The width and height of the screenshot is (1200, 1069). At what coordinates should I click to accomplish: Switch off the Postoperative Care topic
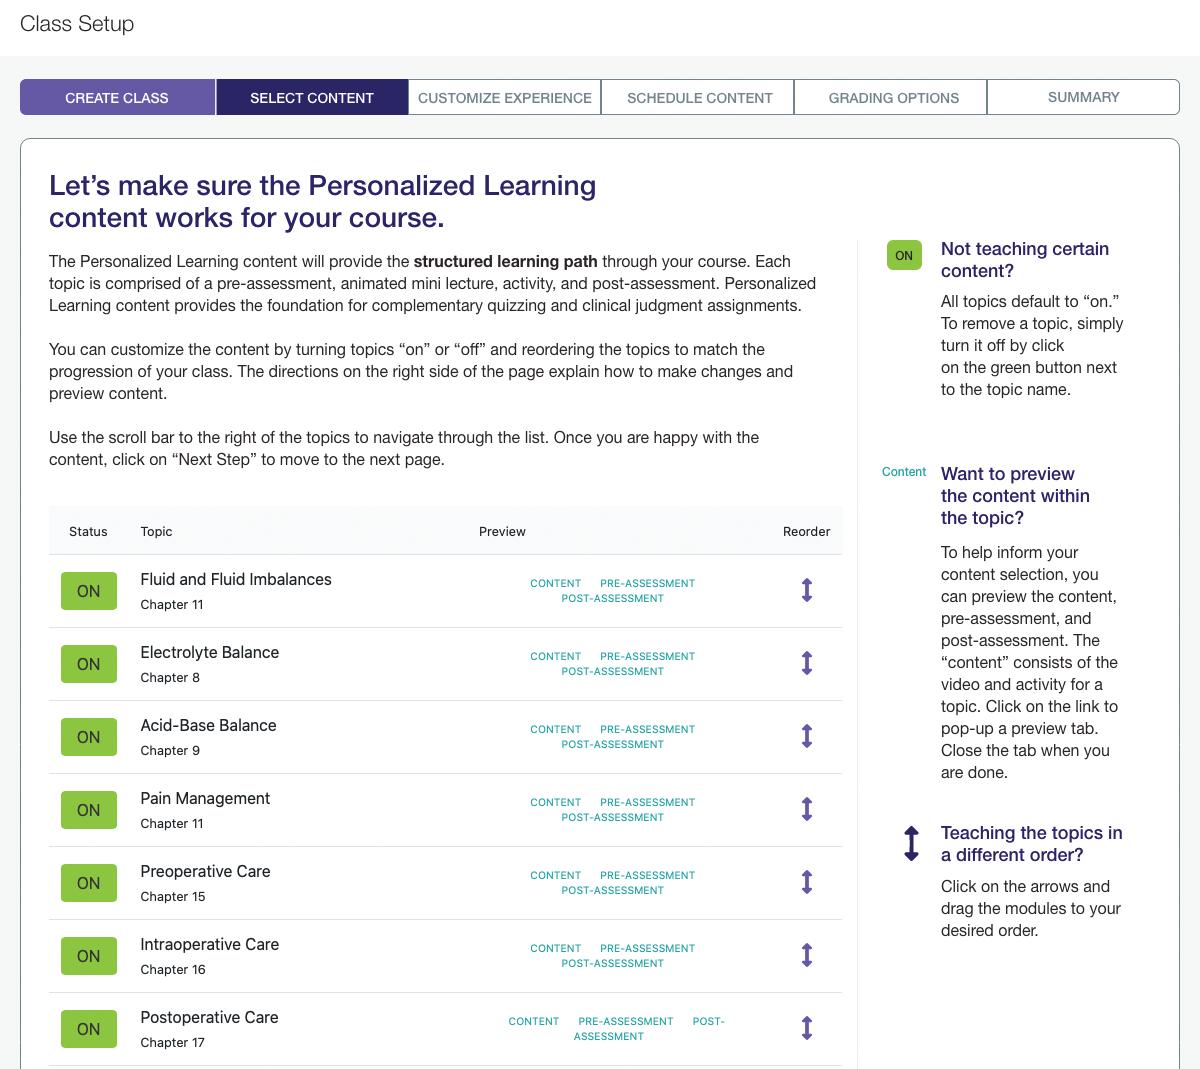[88, 1029]
